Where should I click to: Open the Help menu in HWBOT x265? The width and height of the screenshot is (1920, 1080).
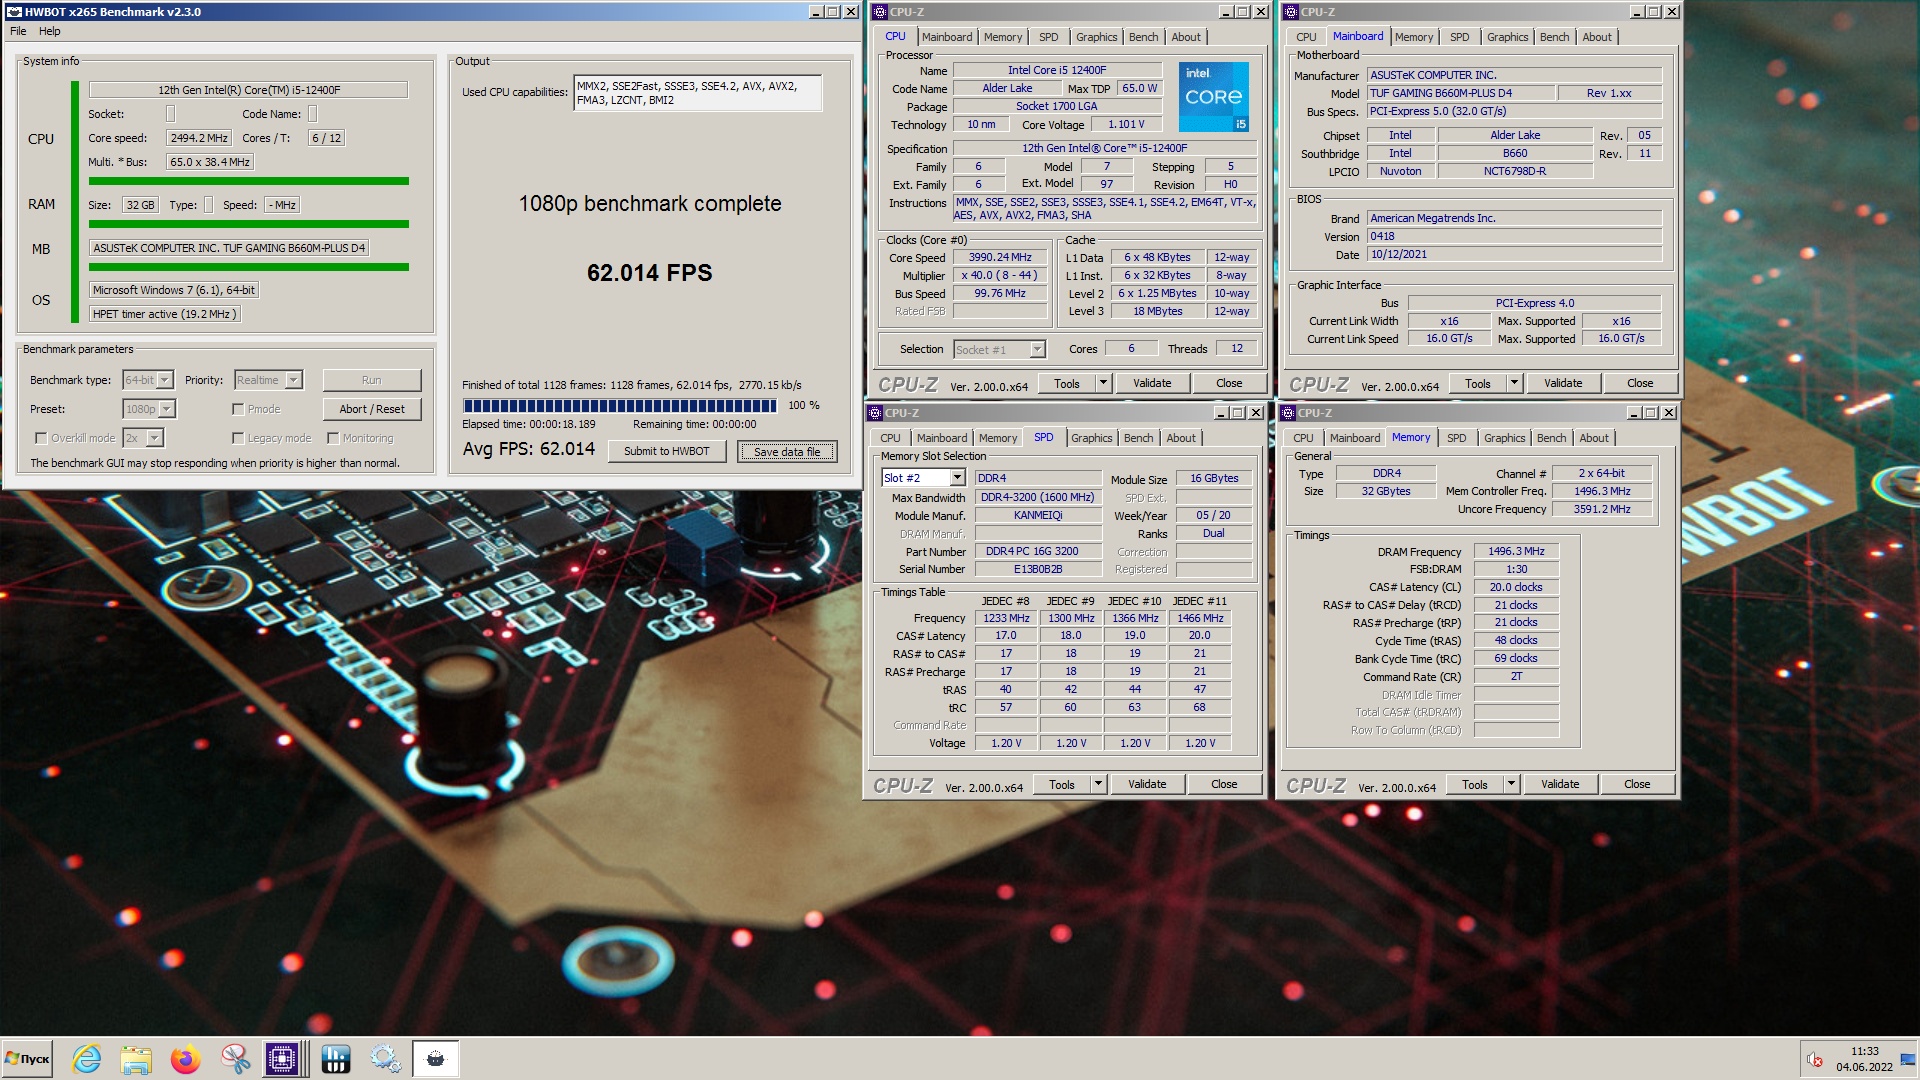coord(50,31)
